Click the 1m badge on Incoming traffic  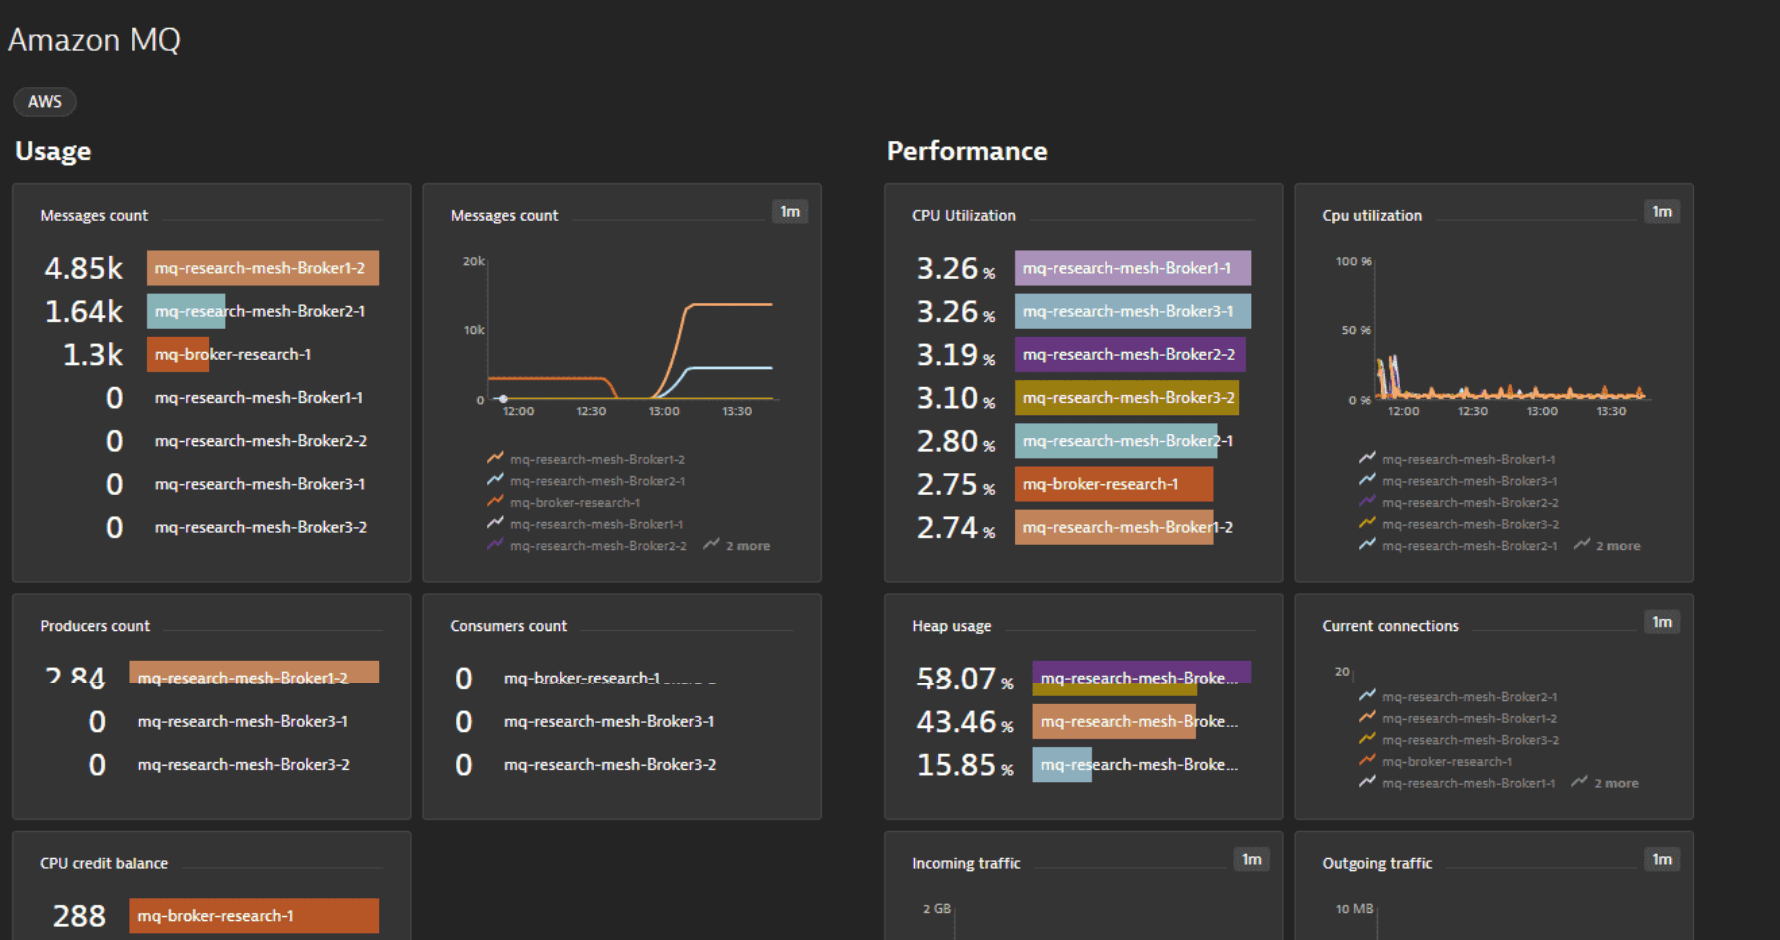[x=1252, y=860]
